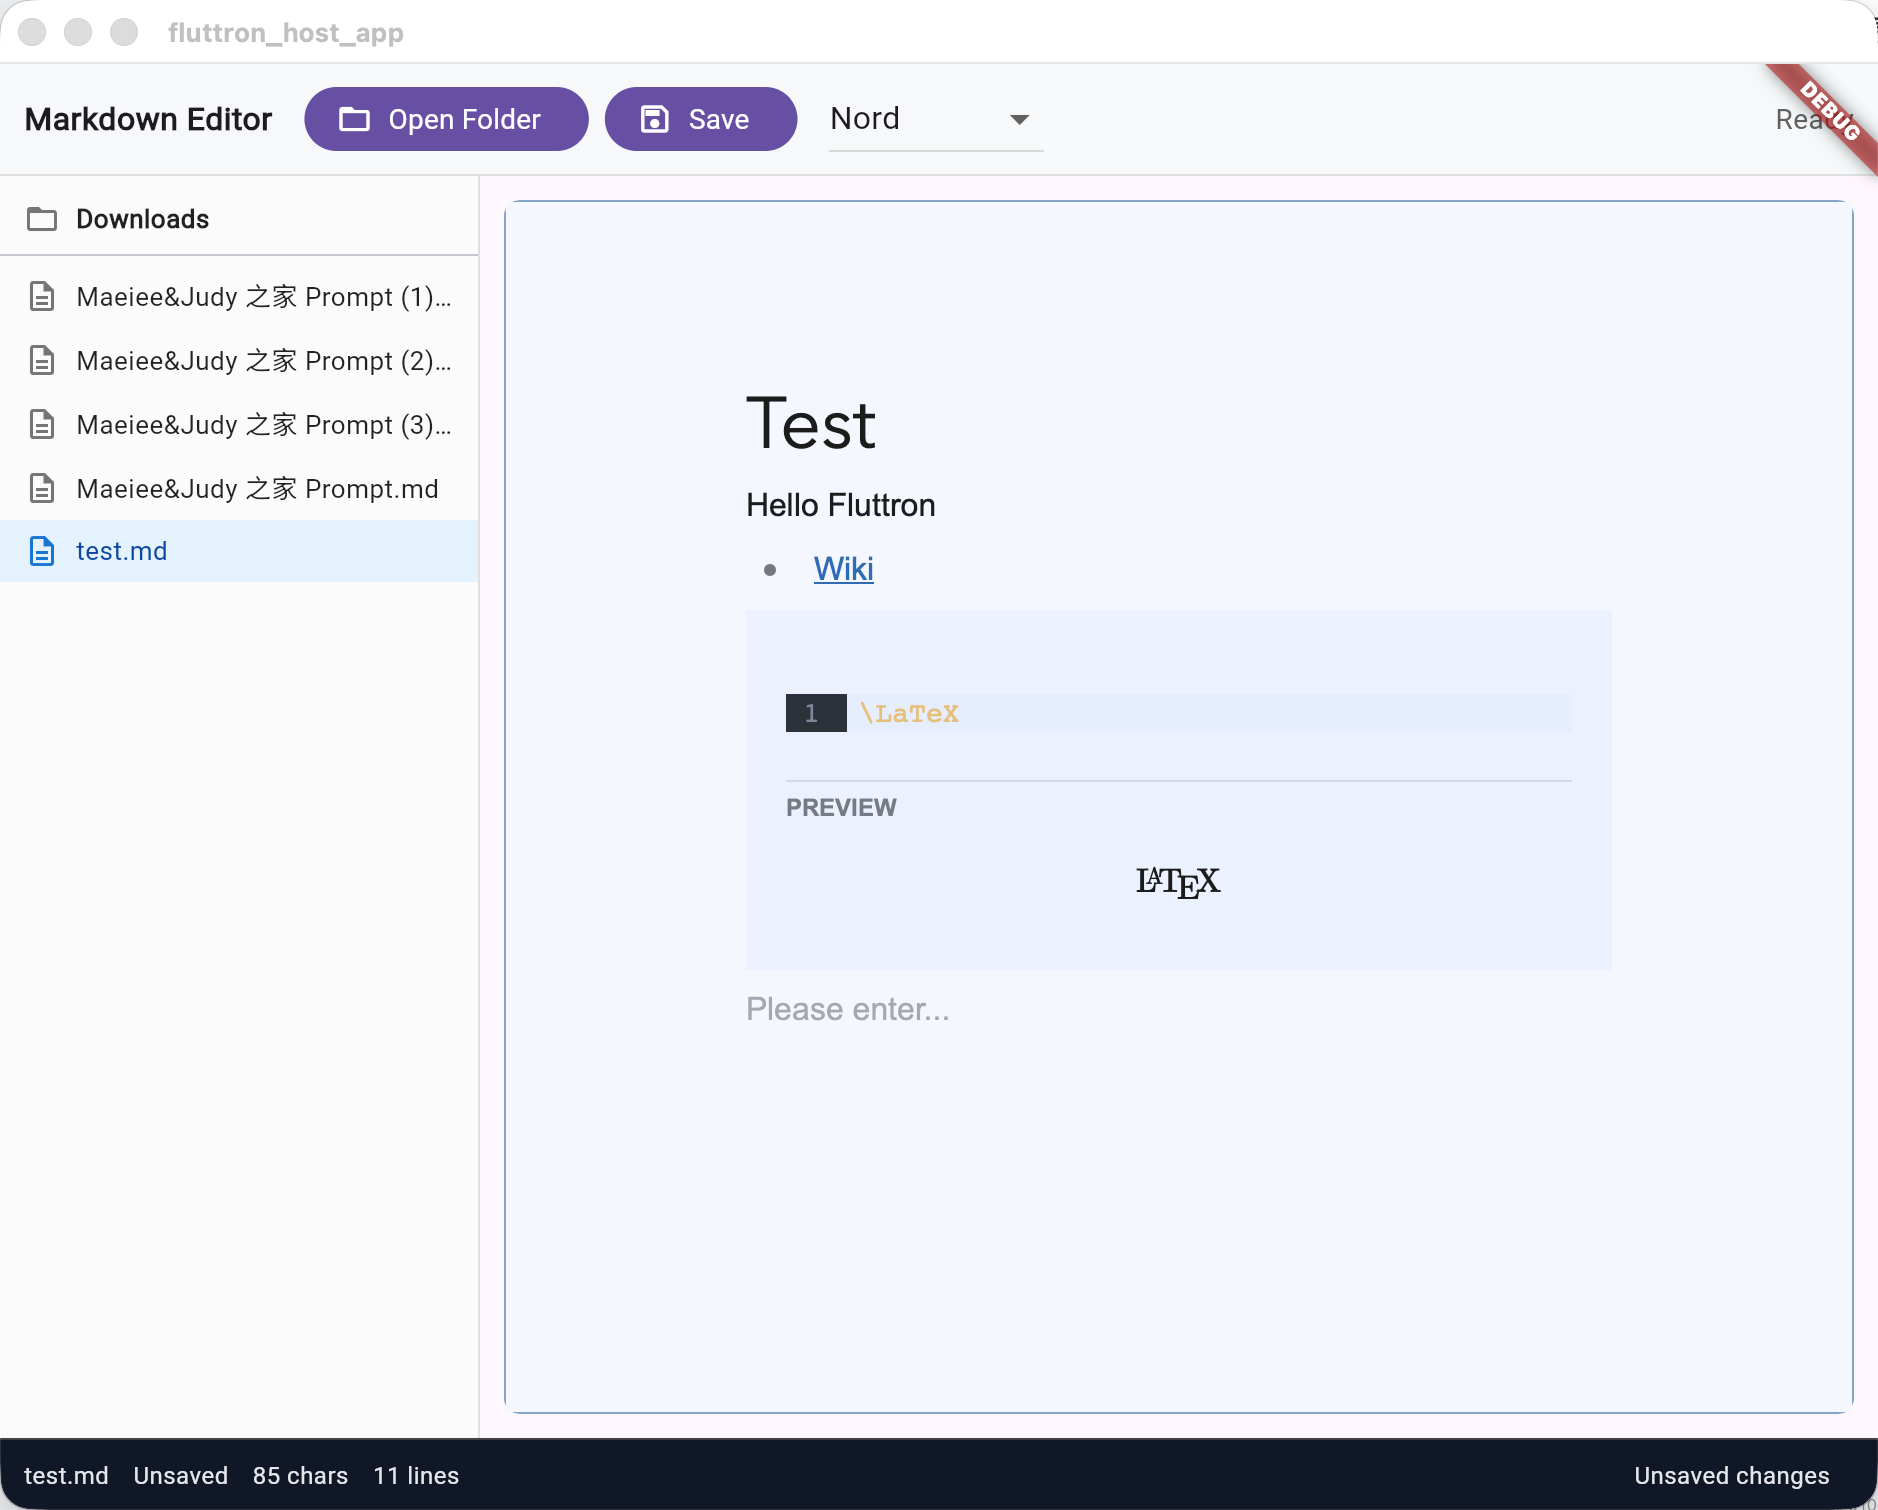This screenshot has width=1878, height=1510.
Task: Click the Test heading in editor
Action: tap(811, 424)
